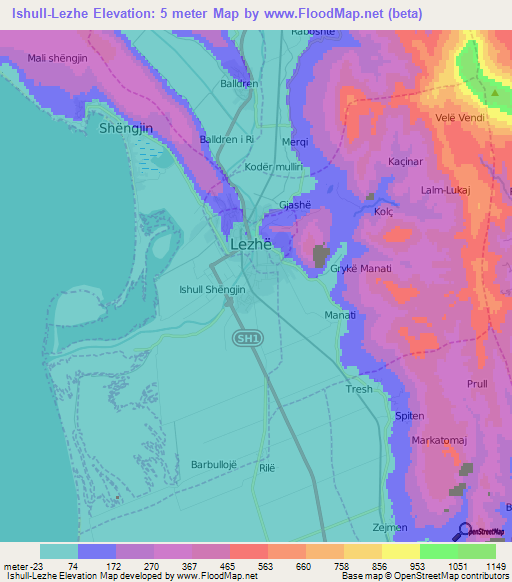The height and width of the screenshot is (582, 512).
Task: Click the OpenStreetMap magnifier logo
Action: (479, 531)
